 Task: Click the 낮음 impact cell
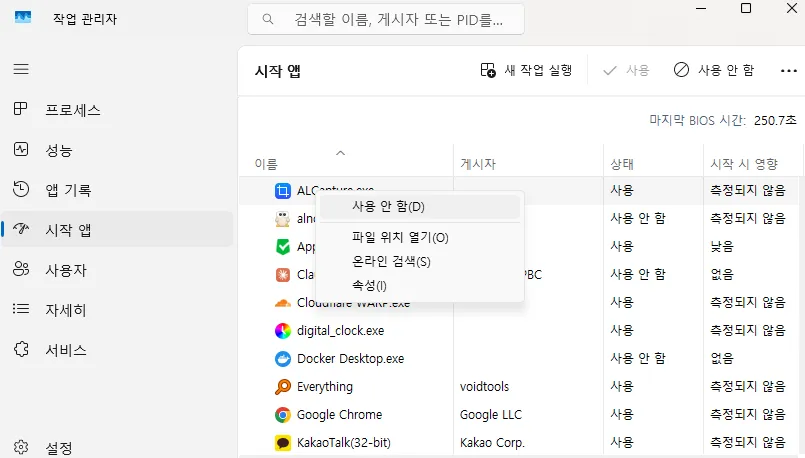tap(722, 246)
